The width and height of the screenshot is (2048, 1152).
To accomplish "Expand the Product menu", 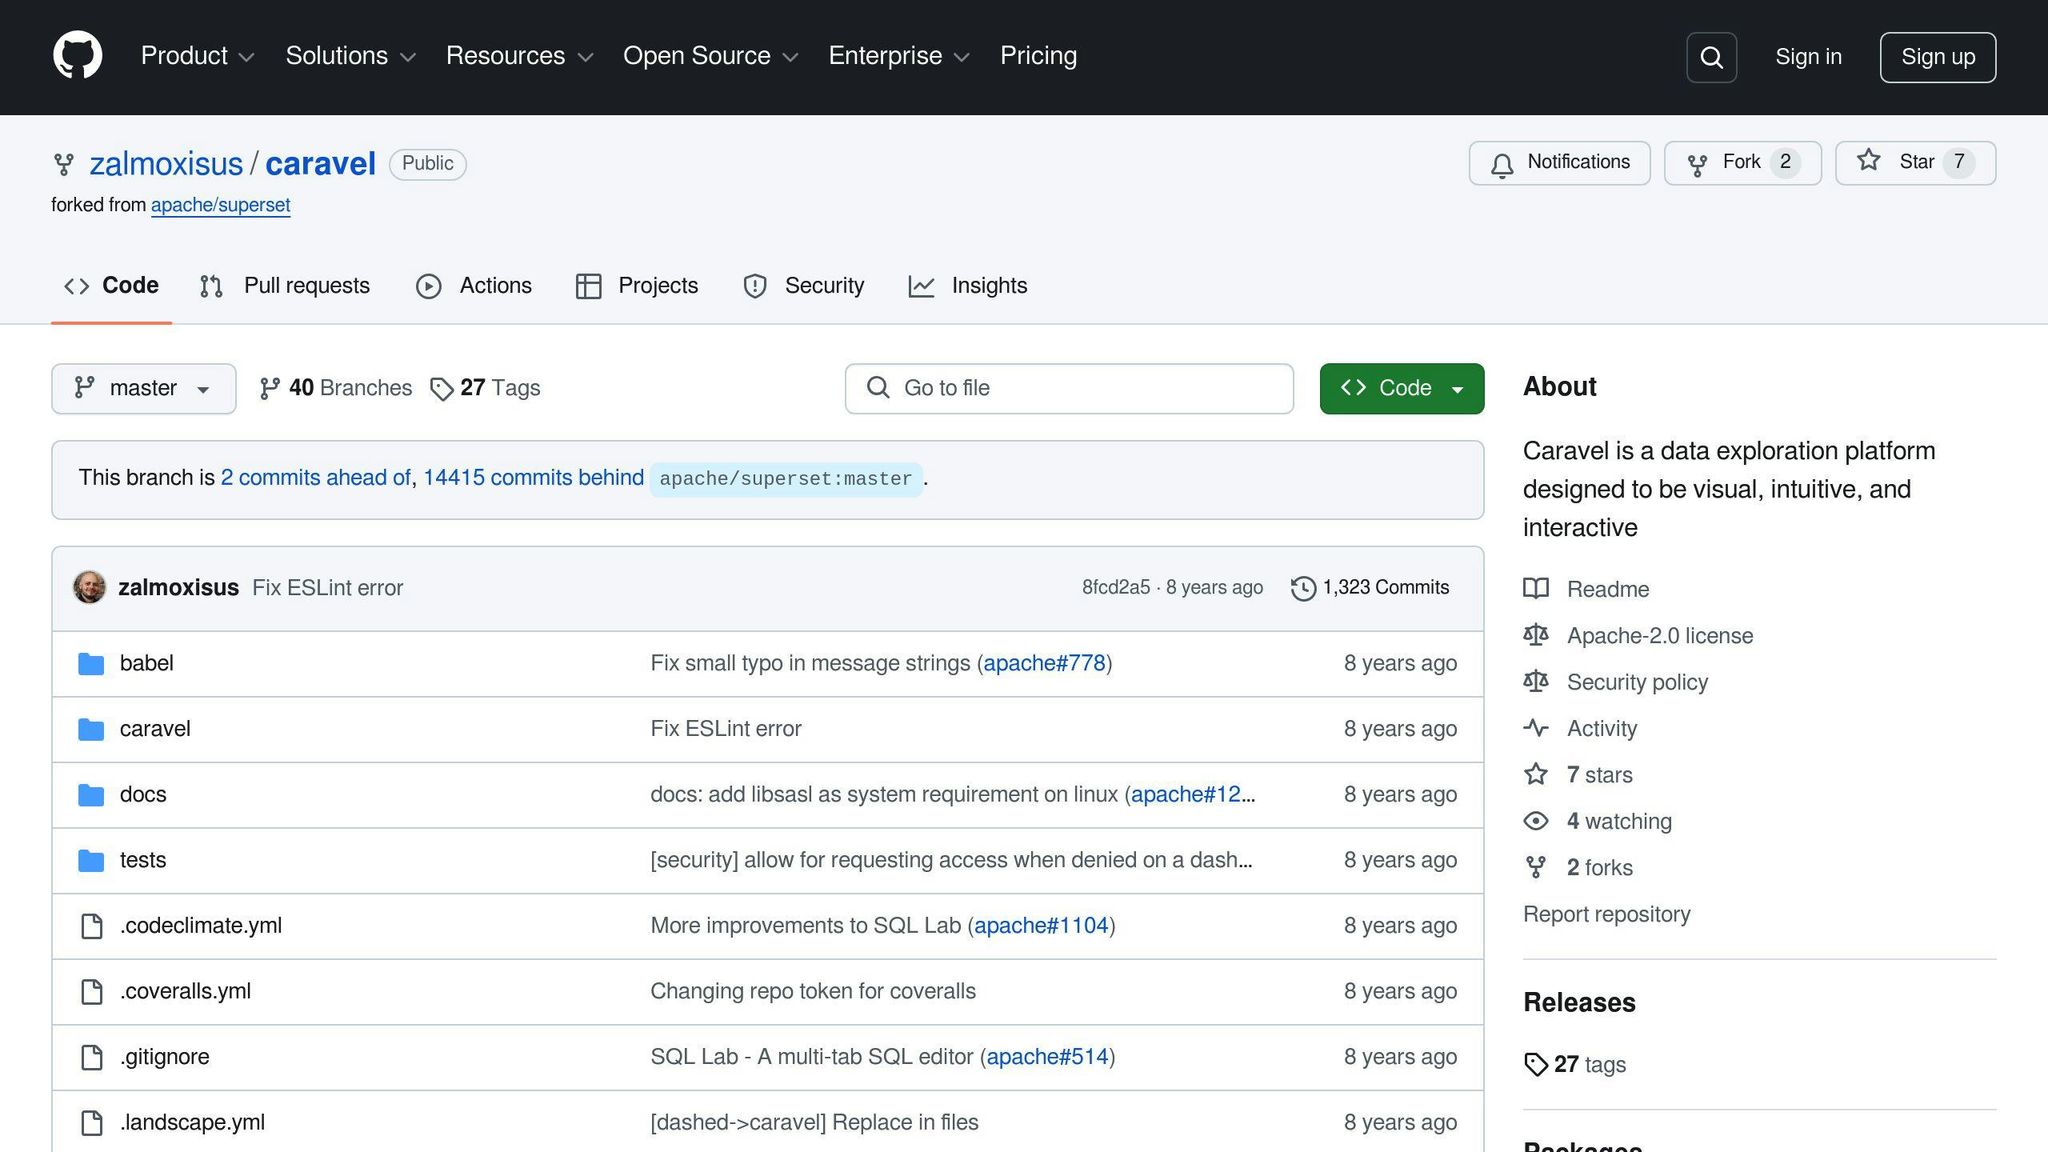I will point(197,56).
